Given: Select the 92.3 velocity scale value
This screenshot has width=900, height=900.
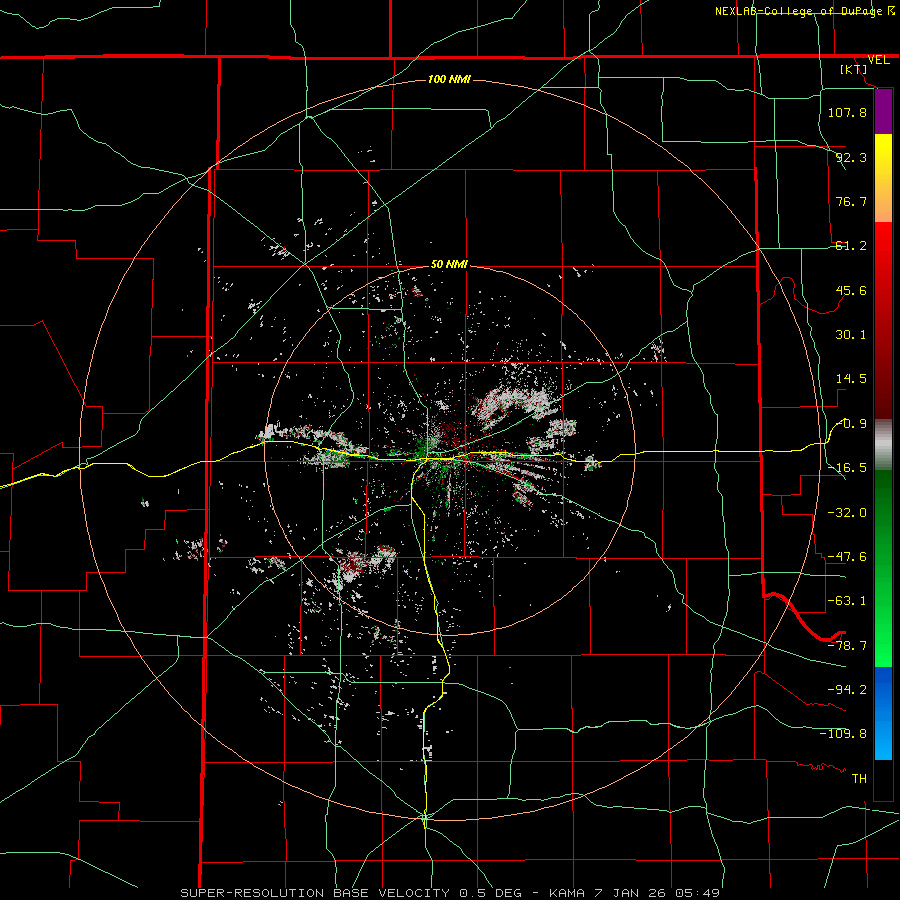Looking at the screenshot, I should 851,157.
